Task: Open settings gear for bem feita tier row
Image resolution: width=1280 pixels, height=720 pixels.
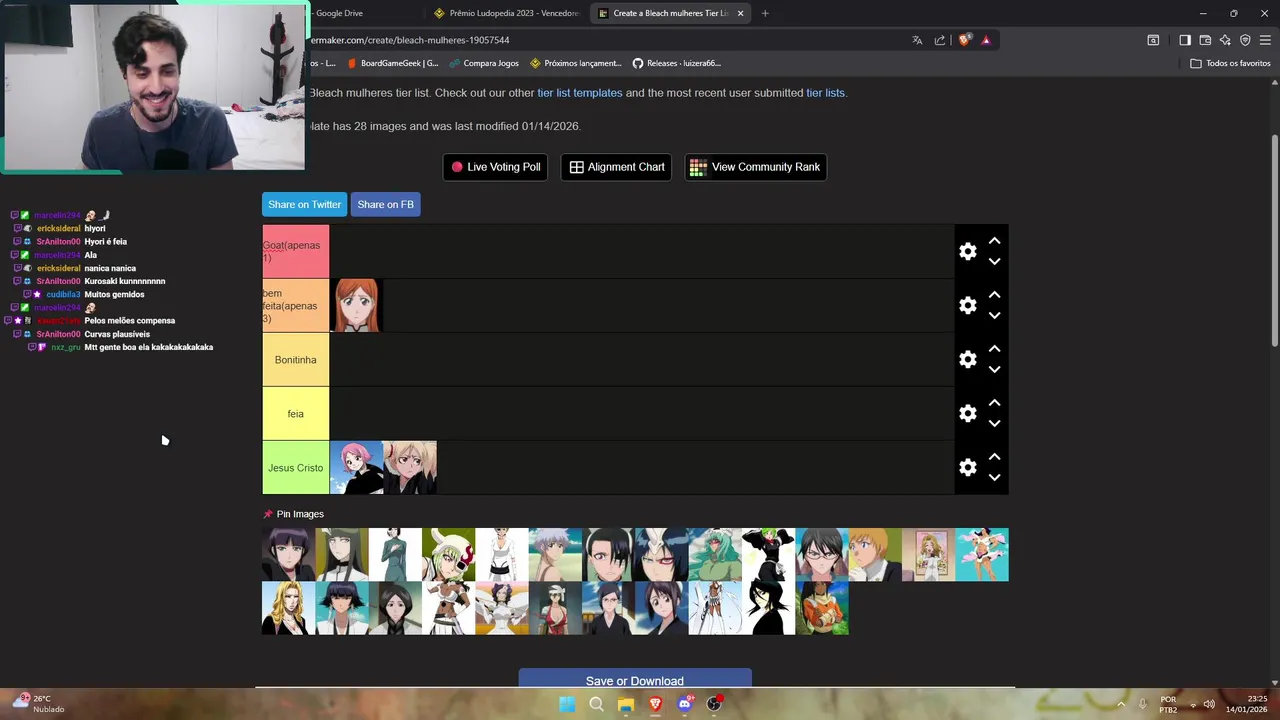Action: point(967,305)
